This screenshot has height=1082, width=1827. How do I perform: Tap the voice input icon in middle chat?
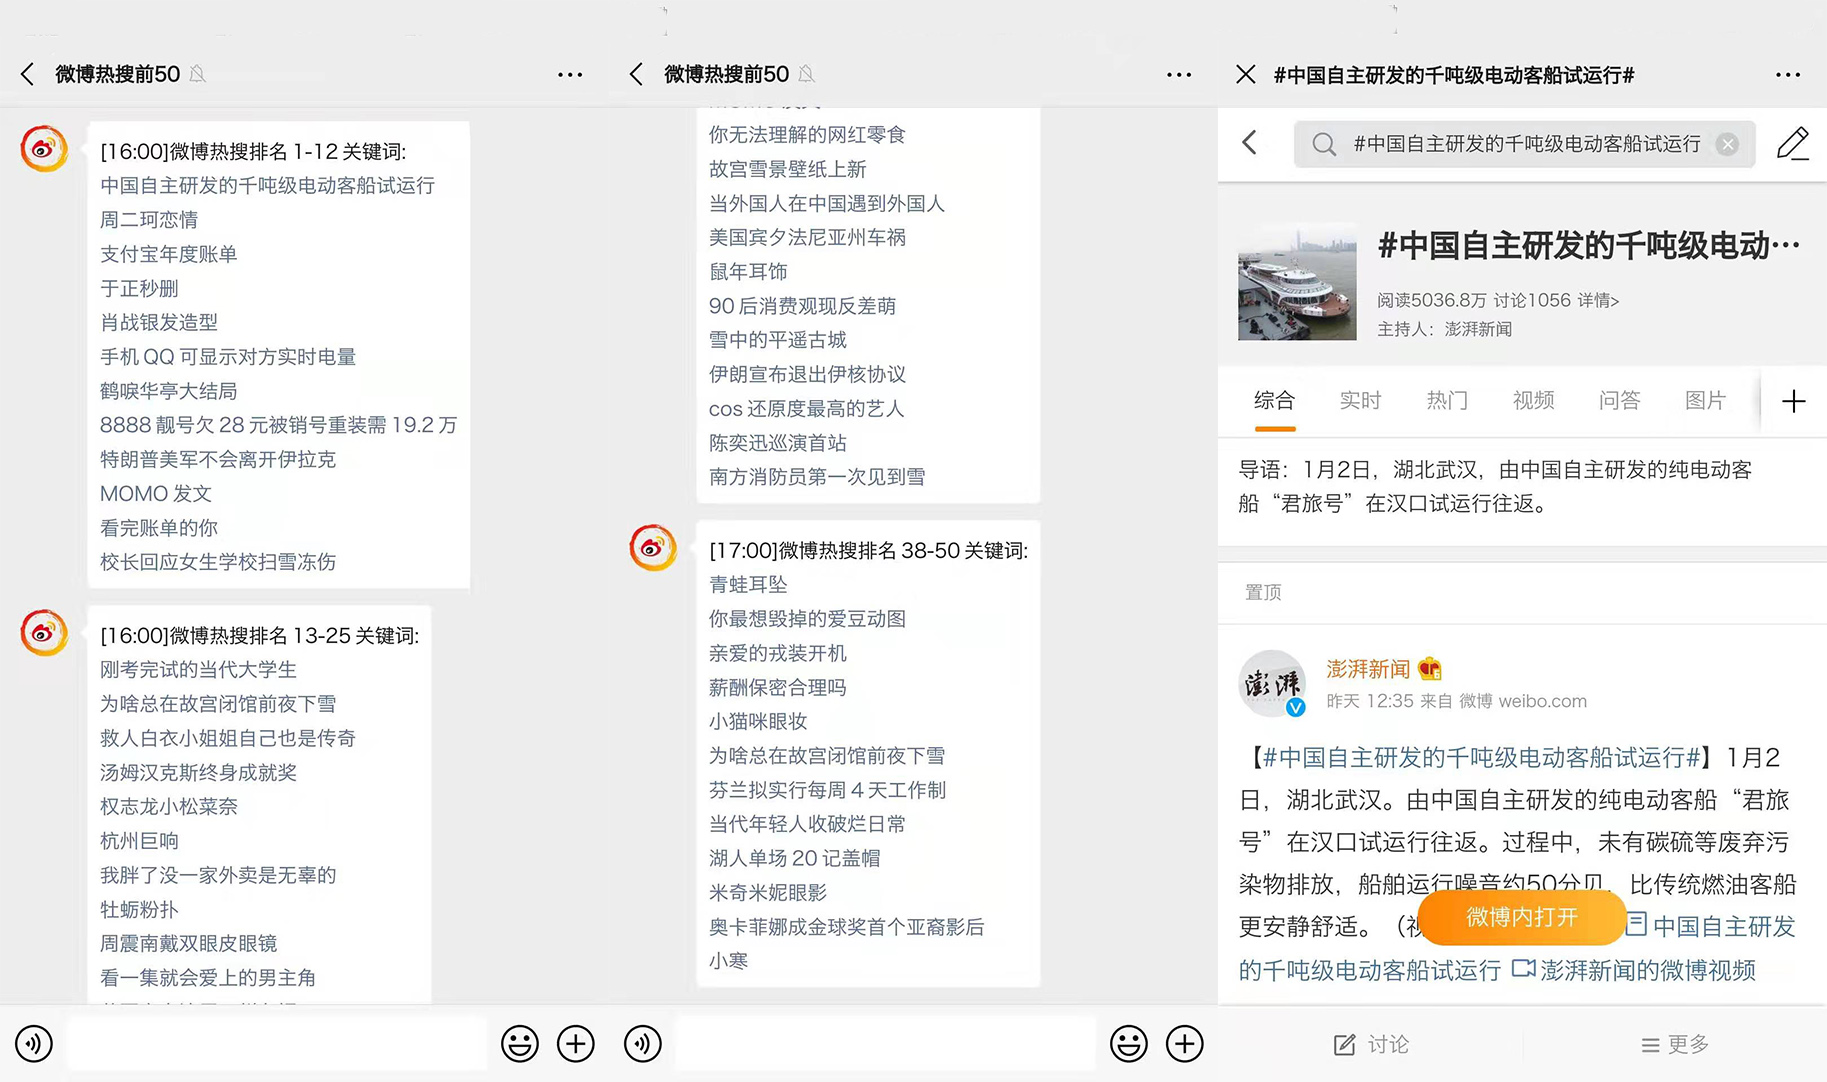pyautogui.click(x=643, y=1044)
